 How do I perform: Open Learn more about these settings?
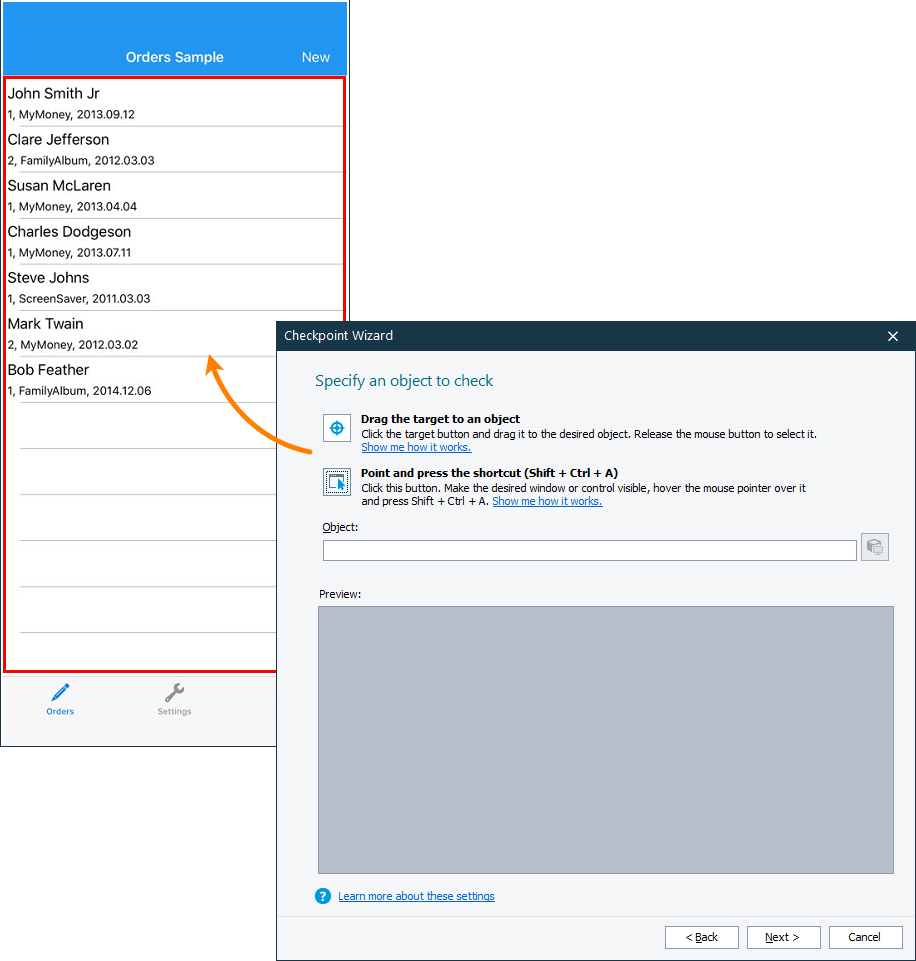(x=416, y=896)
